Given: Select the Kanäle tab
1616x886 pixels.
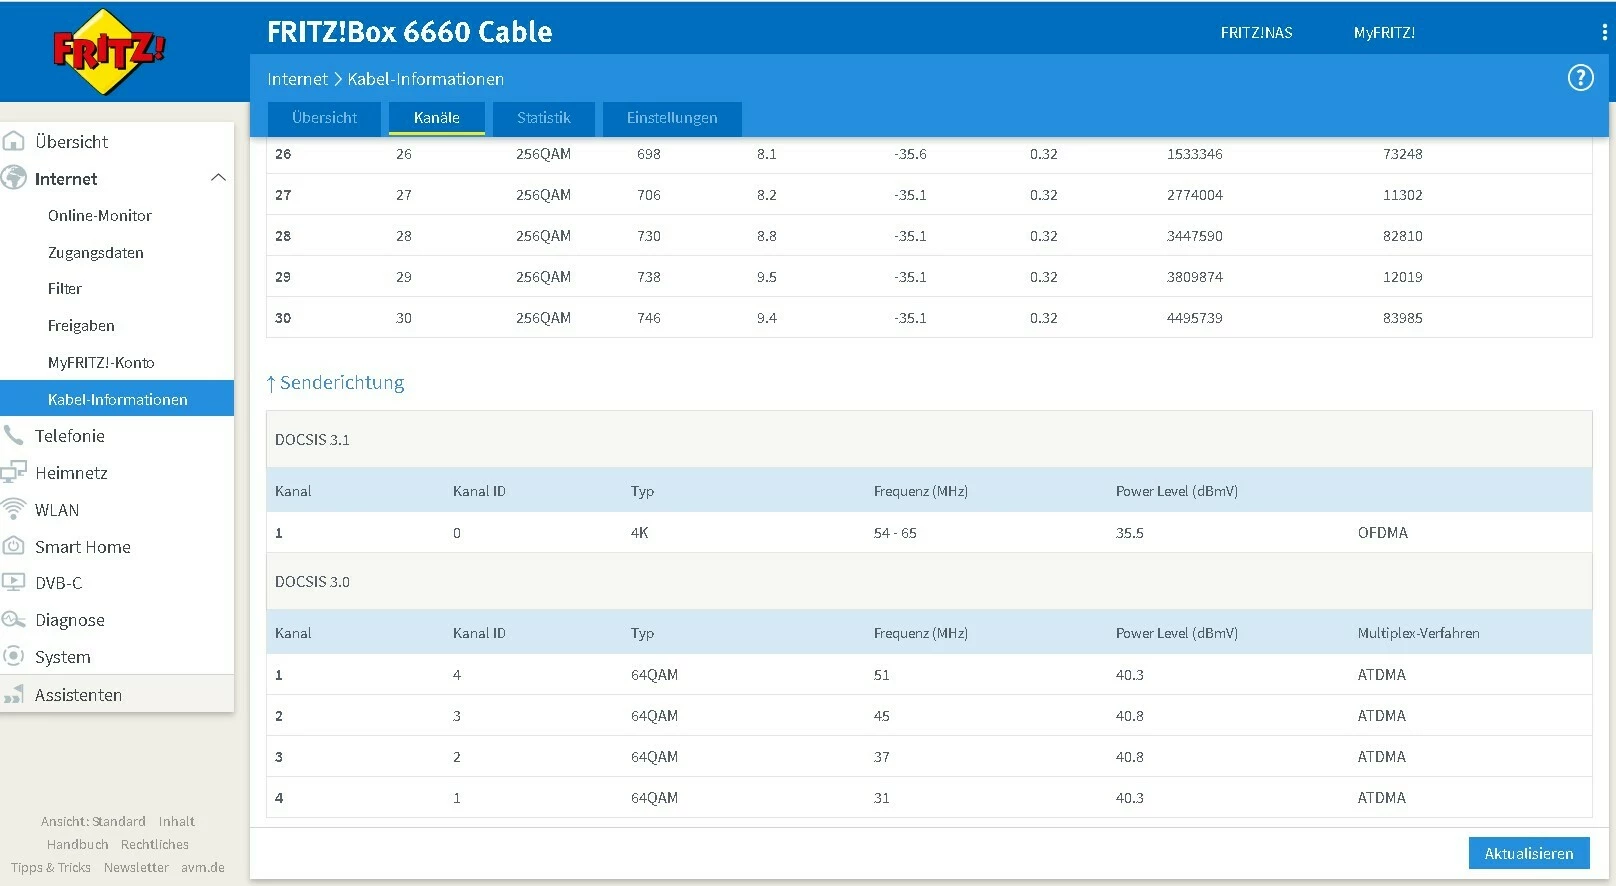Looking at the screenshot, I should pos(437,118).
